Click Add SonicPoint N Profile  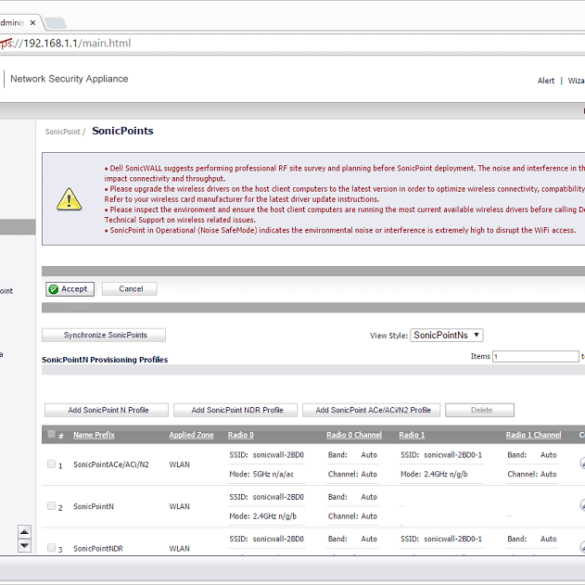107,410
